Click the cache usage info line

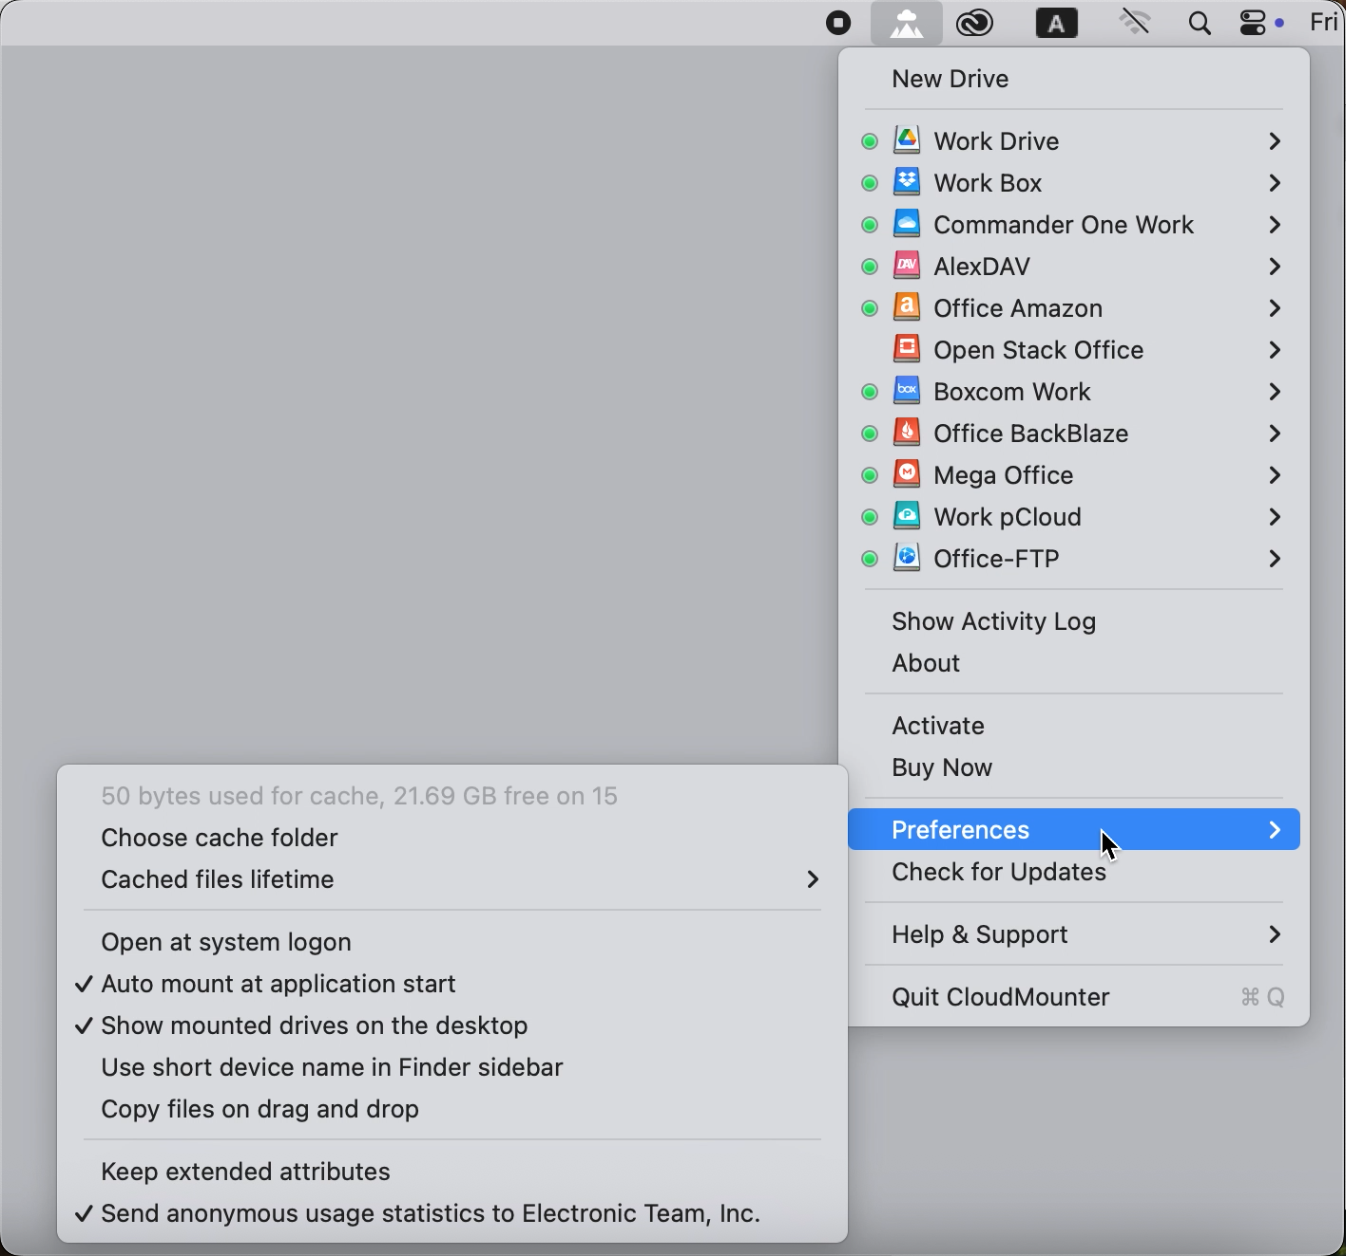[x=359, y=796]
